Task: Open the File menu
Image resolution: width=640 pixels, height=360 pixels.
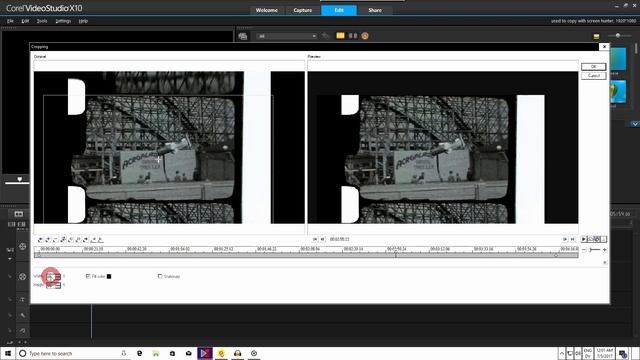Action: click(10, 21)
